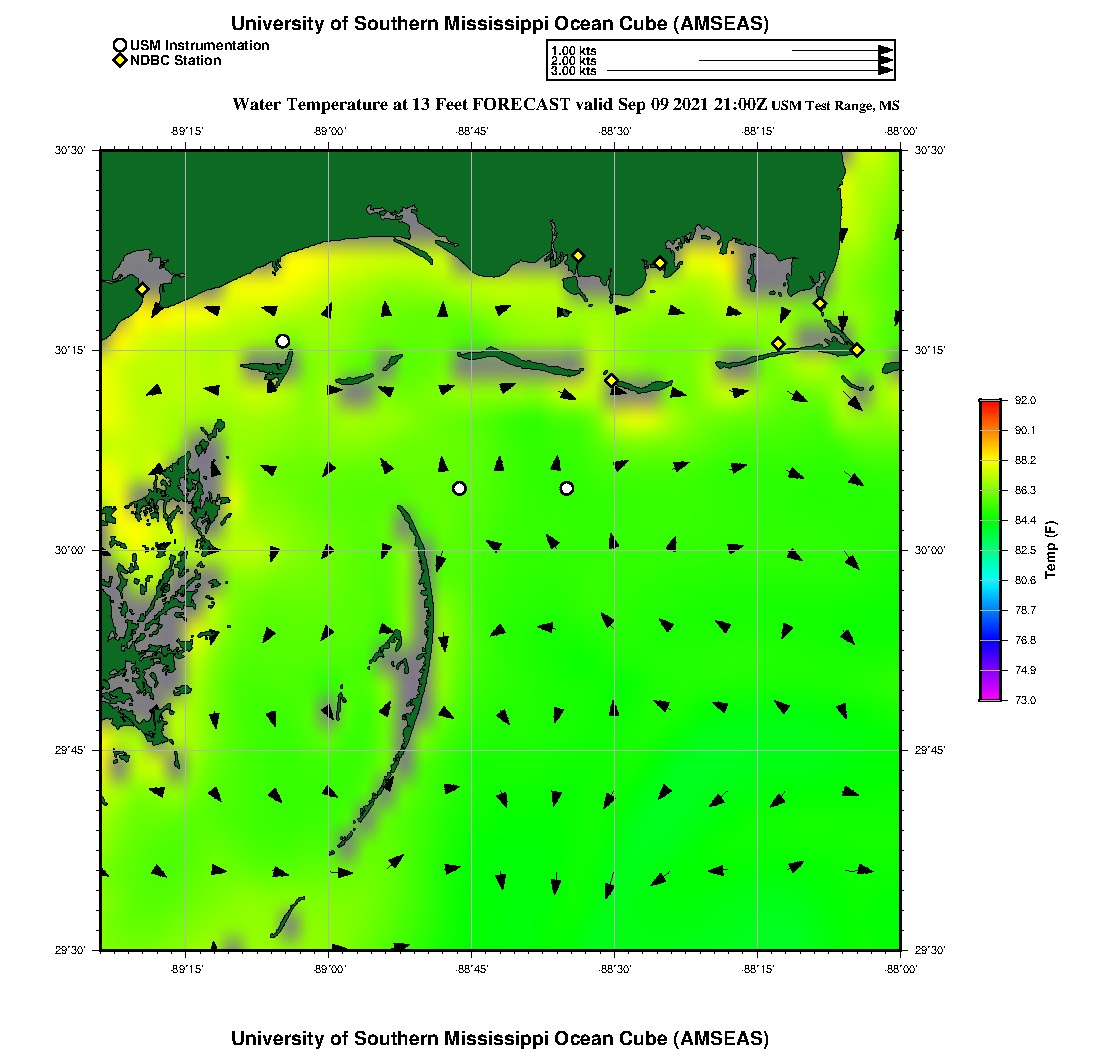Click the -88°00' label on the top axis

(901, 131)
